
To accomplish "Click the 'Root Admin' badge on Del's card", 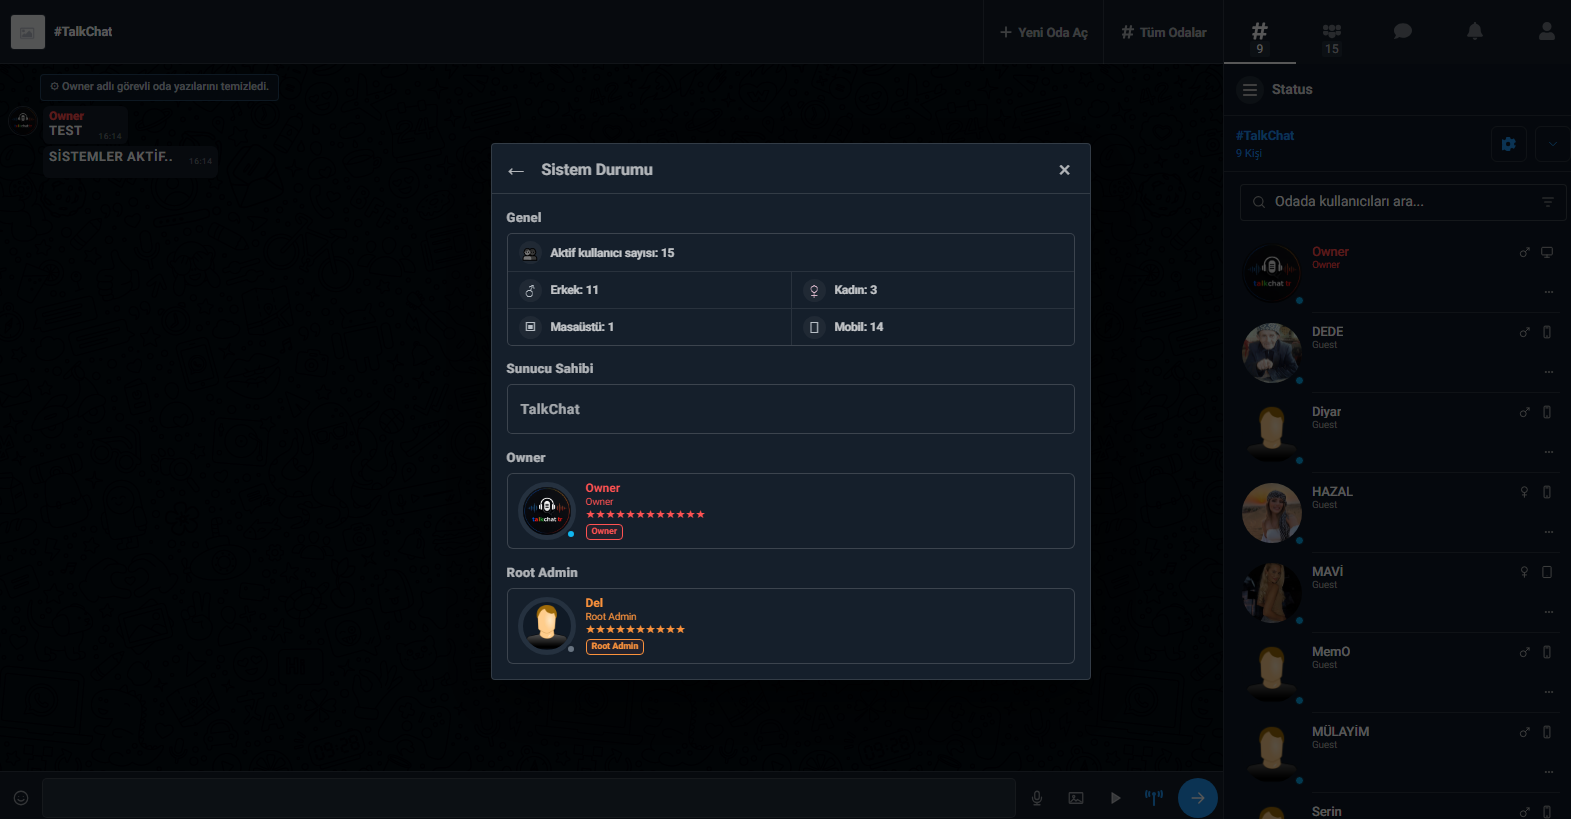I will point(615,647).
